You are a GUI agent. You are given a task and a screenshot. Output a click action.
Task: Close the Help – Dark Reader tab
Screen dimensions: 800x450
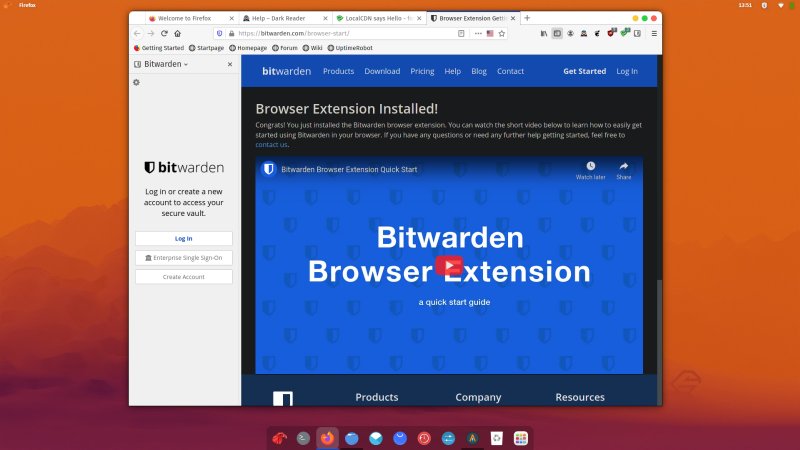click(x=326, y=18)
